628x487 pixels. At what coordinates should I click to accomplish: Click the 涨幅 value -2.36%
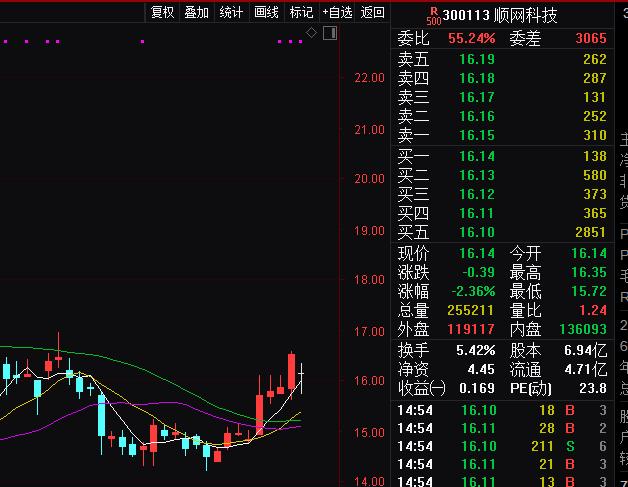point(474,291)
